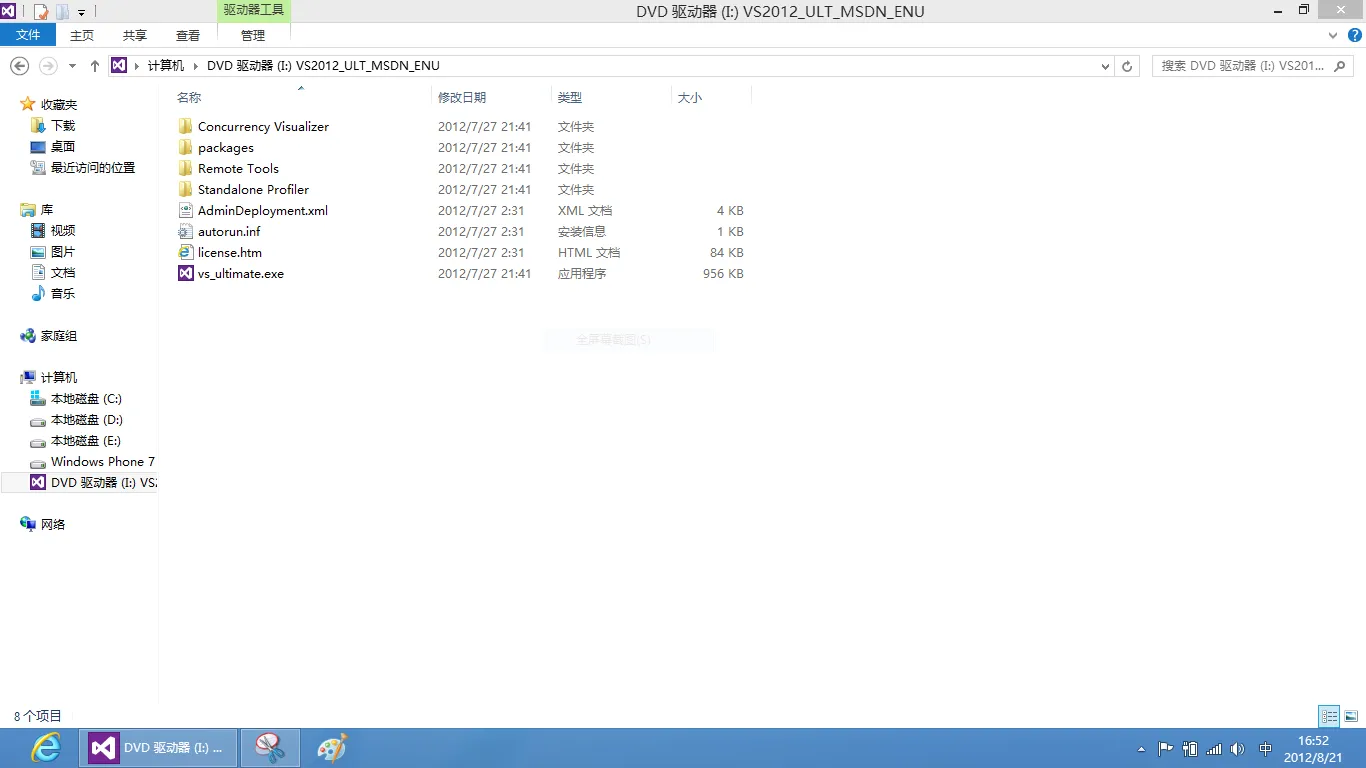The image size is (1366, 768).
Task: Launch Internet Explorer from the taskbar
Action: pyautogui.click(x=45, y=748)
